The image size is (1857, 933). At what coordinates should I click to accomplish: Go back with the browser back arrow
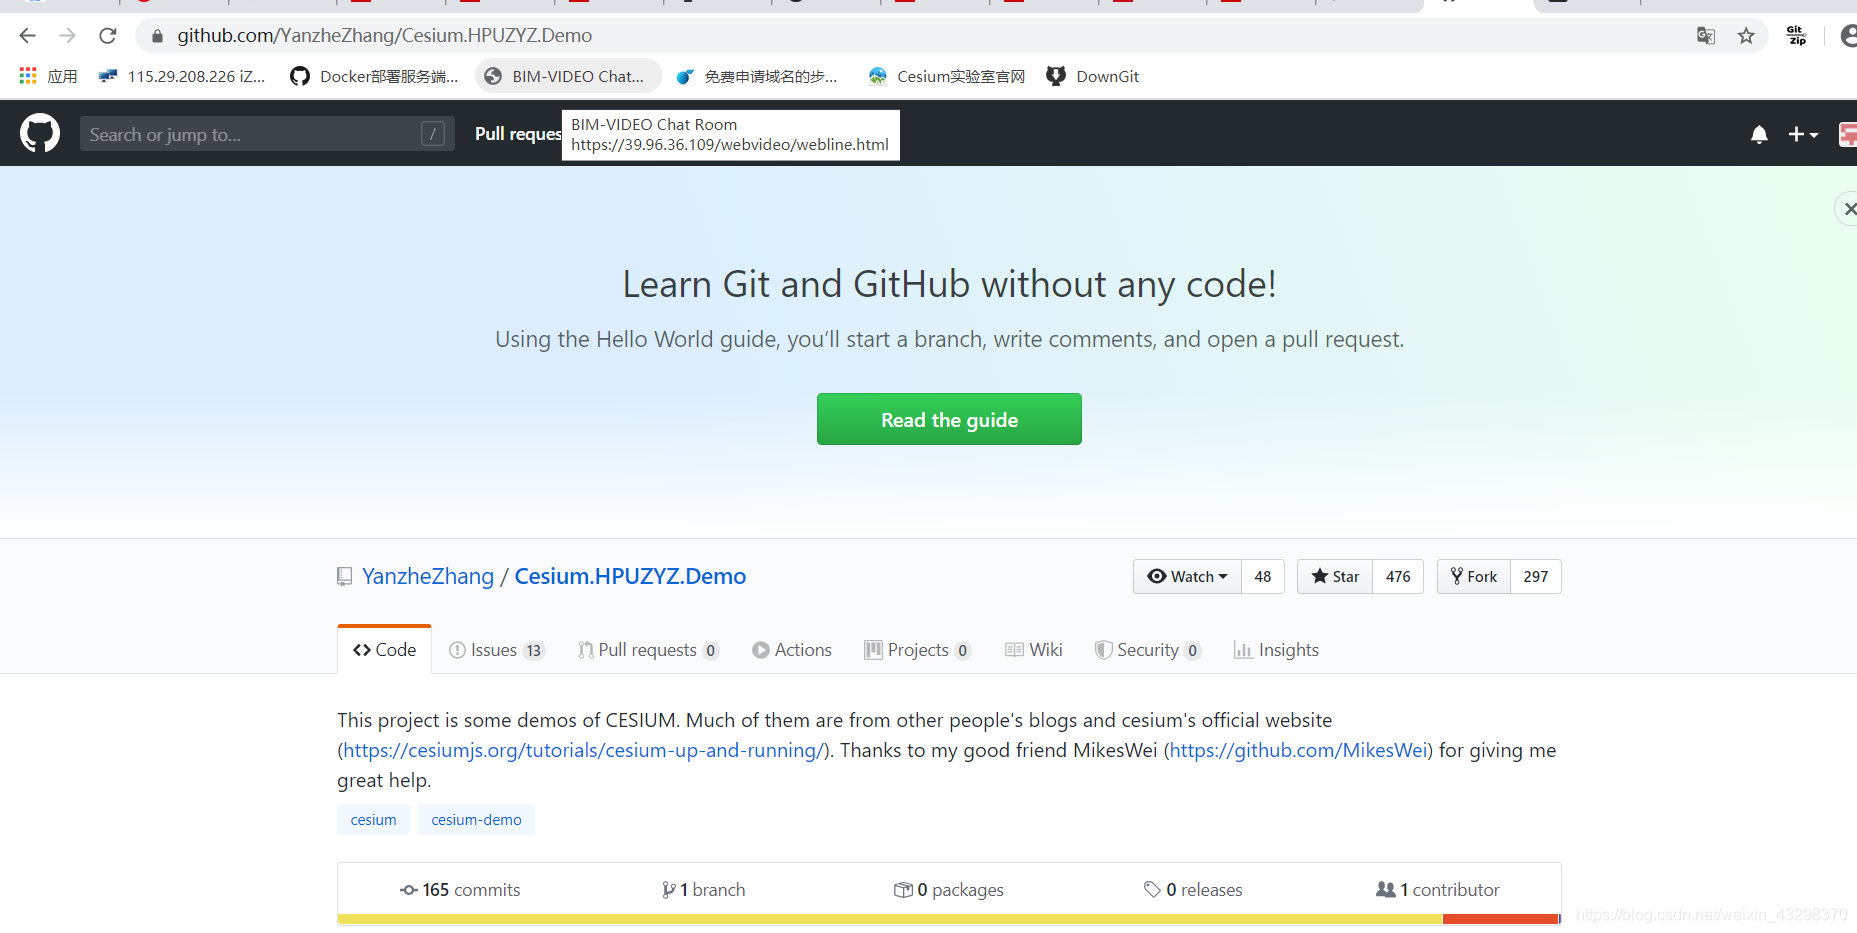[x=27, y=36]
